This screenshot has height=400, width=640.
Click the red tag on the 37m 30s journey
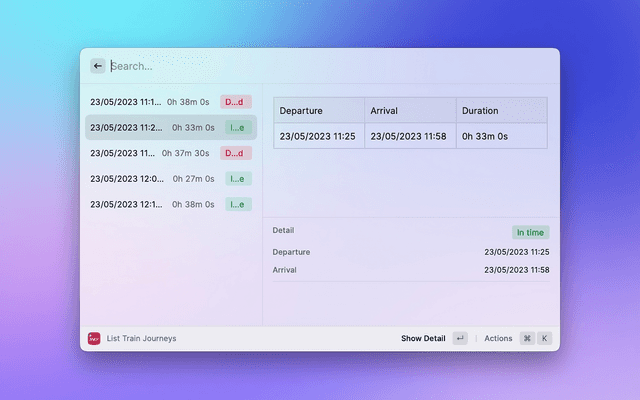(236, 153)
